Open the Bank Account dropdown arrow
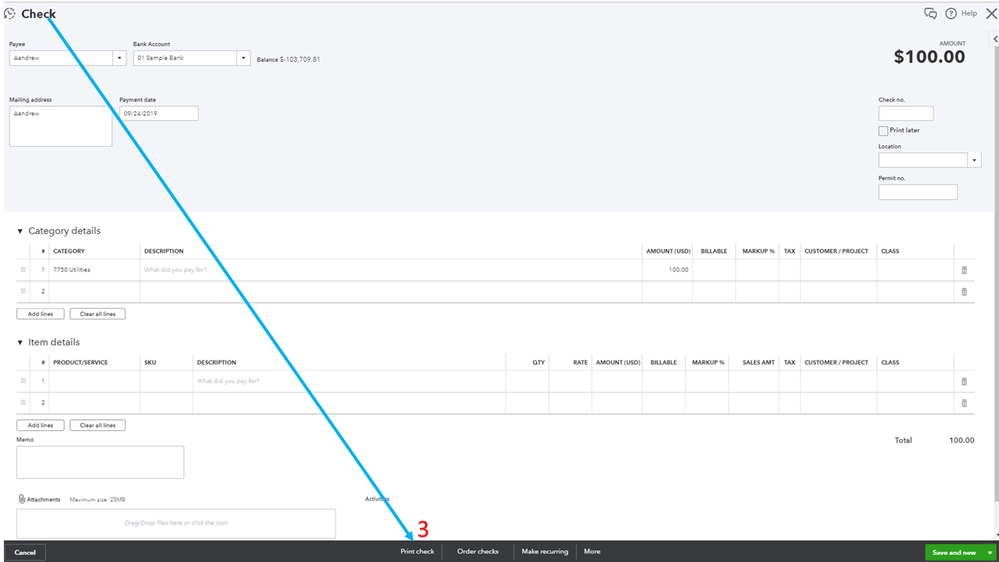Screen dimensions: 999x562 point(243,58)
